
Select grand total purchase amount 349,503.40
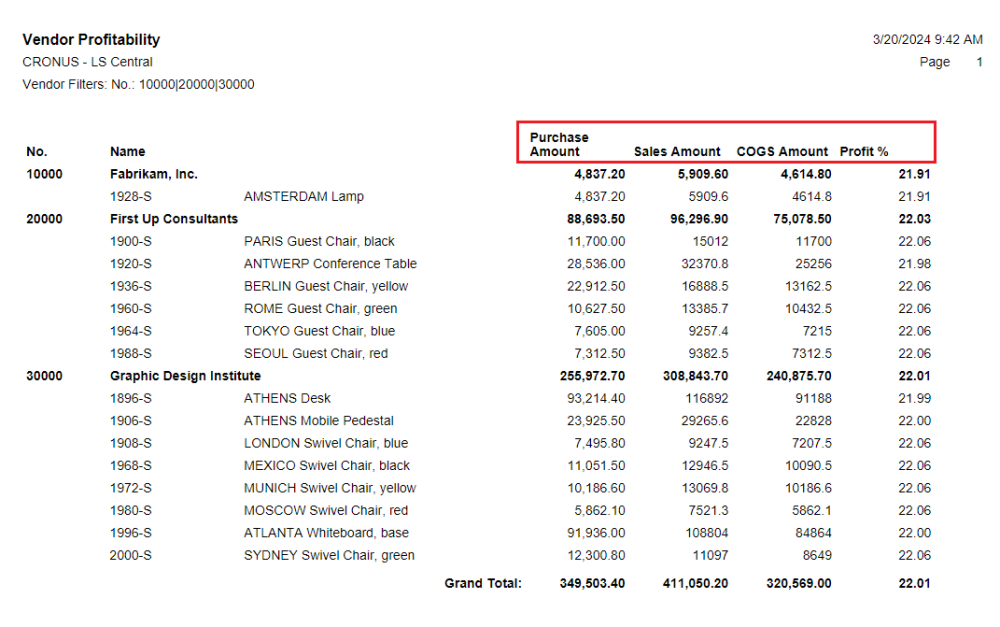[592, 584]
